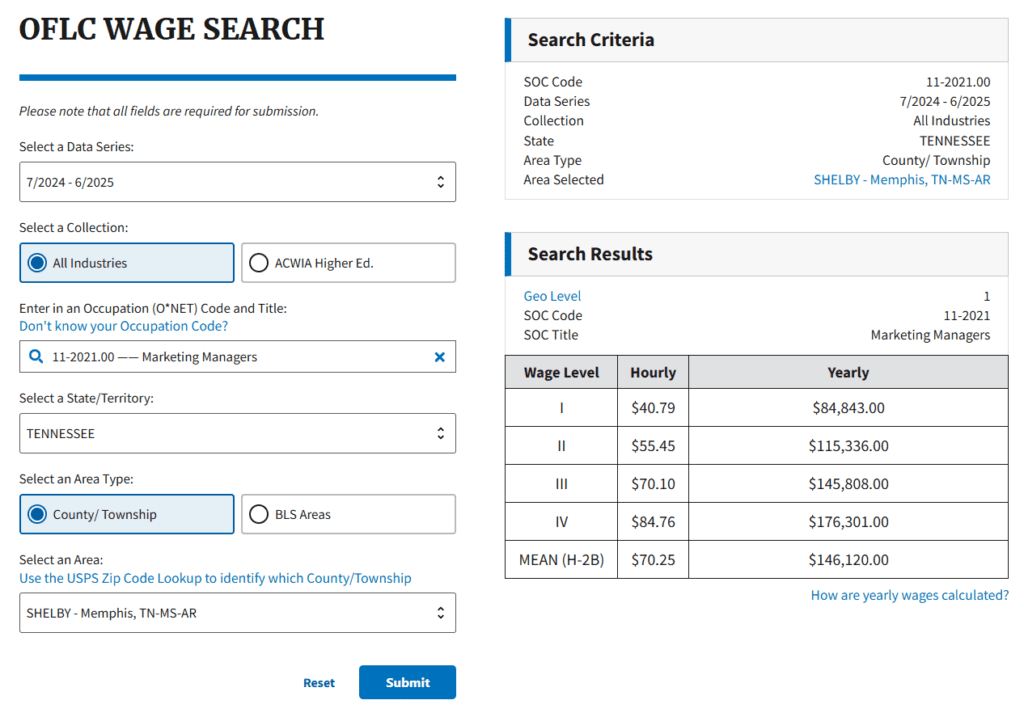The height and width of the screenshot is (717, 1024).
Task: Follow the SHELBY - Memphis, TN-MS-AR link
Action: [x=901, y=180]
